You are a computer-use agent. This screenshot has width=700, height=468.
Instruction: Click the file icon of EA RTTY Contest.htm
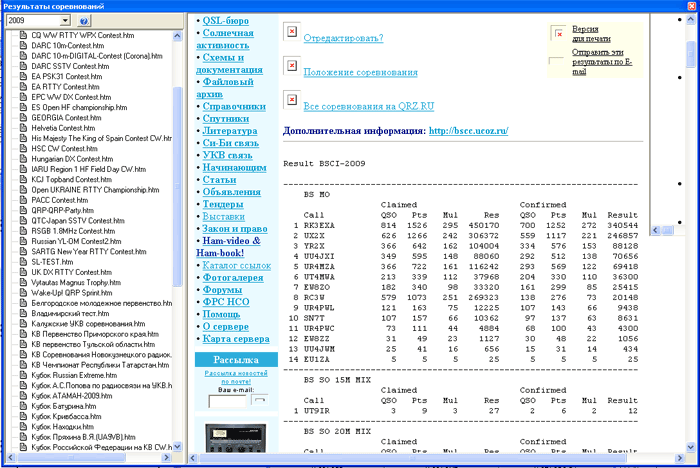coord(23,87)
